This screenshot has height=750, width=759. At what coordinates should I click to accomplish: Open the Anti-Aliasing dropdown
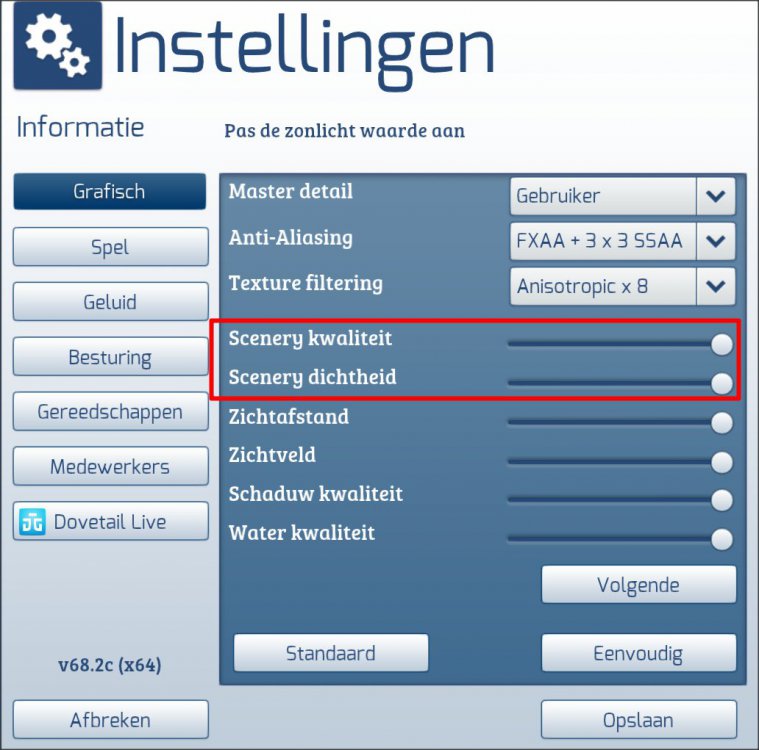click(622, 241)
